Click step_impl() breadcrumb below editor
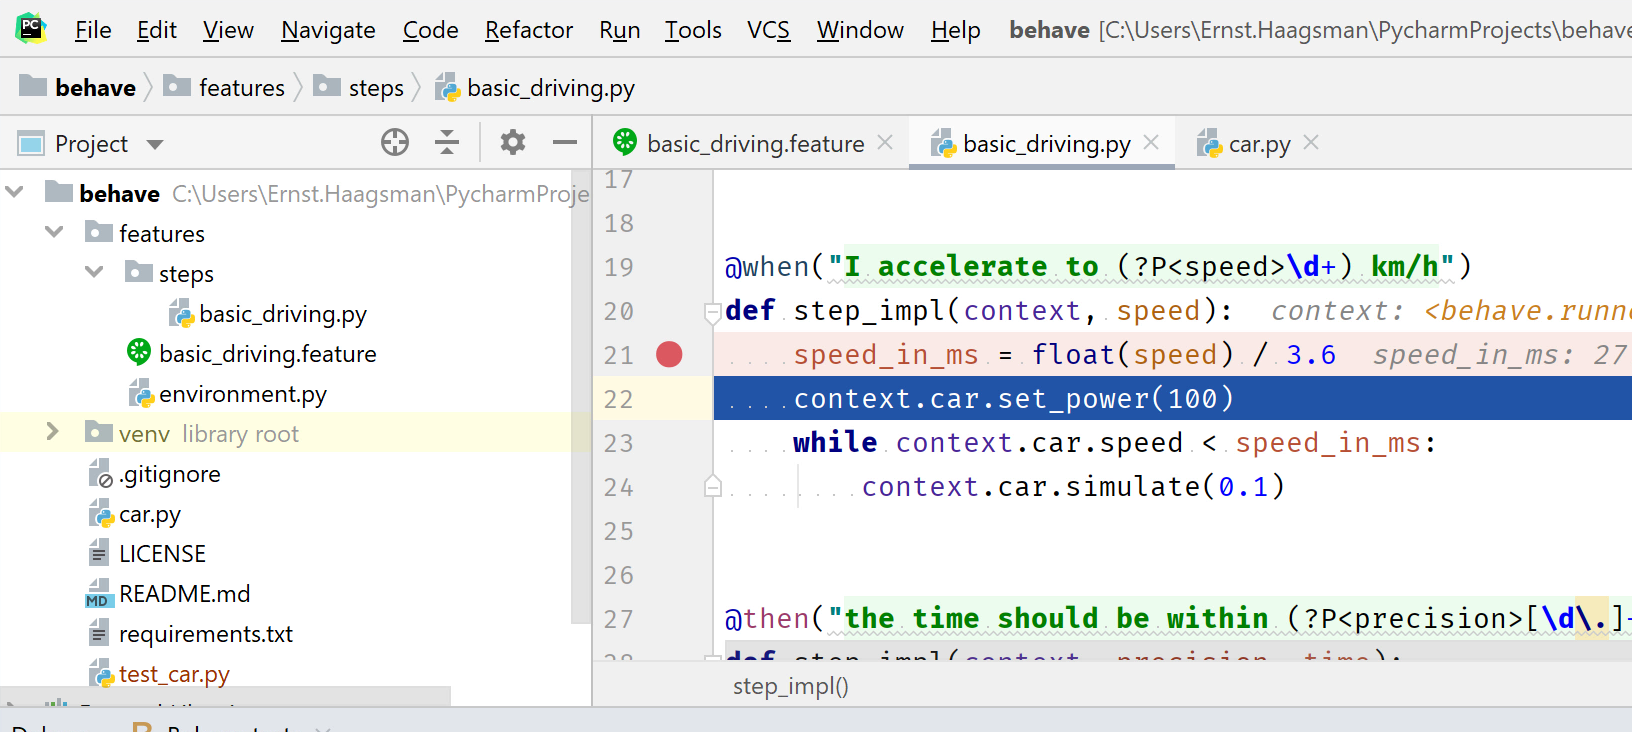1632x732 pixels. pyautogui.click(x=790, y=686)
